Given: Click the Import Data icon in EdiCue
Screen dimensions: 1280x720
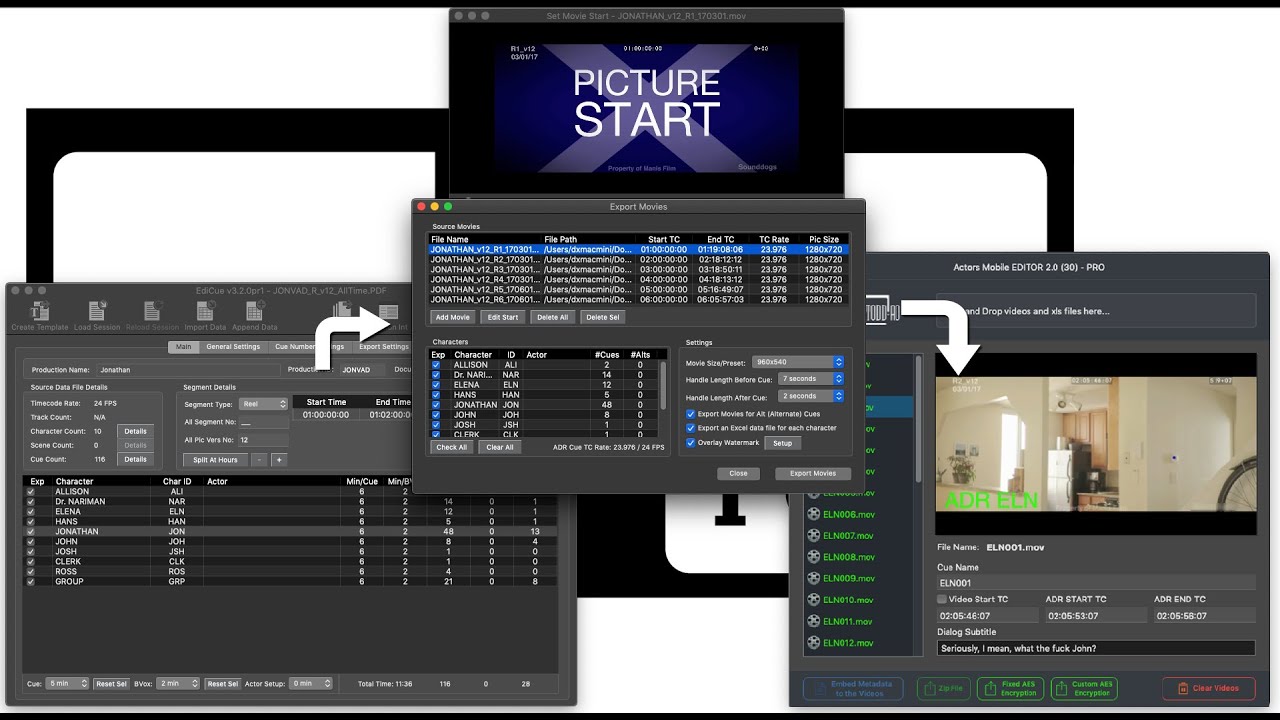Looking at the screenshot, I should (x=205, y=311).
